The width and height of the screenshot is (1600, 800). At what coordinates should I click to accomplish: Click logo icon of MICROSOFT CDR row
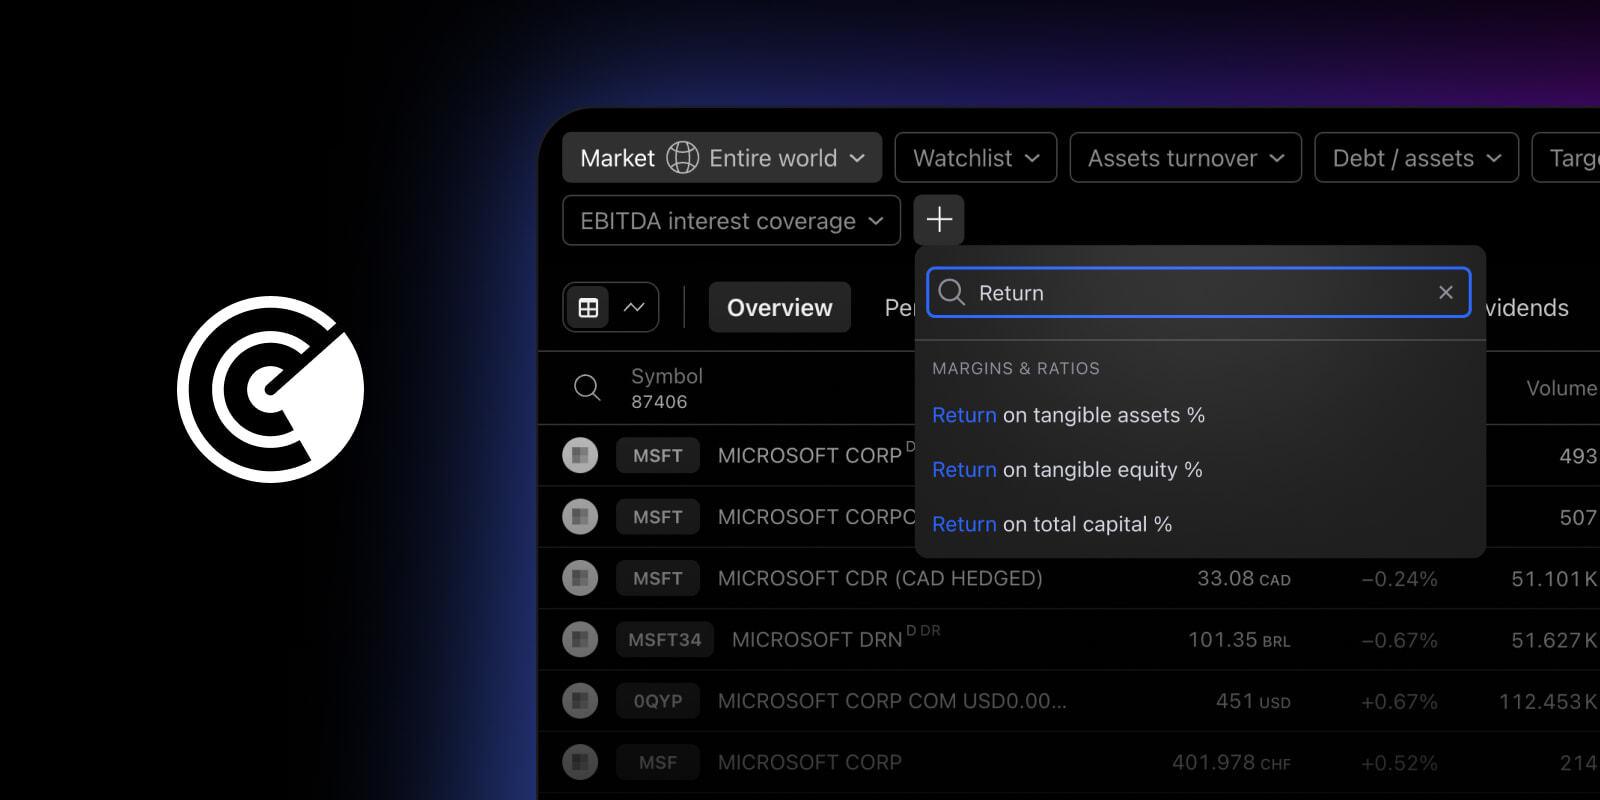580,578
